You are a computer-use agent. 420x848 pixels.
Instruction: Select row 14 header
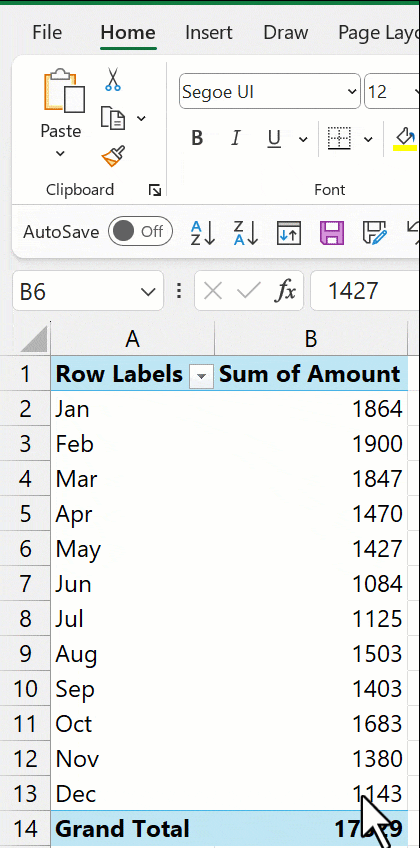coord(25,829)
